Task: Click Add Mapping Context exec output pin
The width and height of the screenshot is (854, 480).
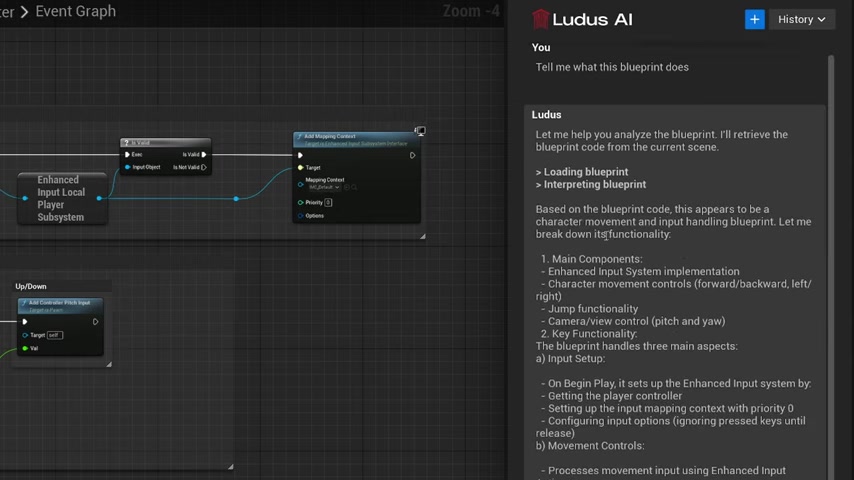Action: pos(412,155)
